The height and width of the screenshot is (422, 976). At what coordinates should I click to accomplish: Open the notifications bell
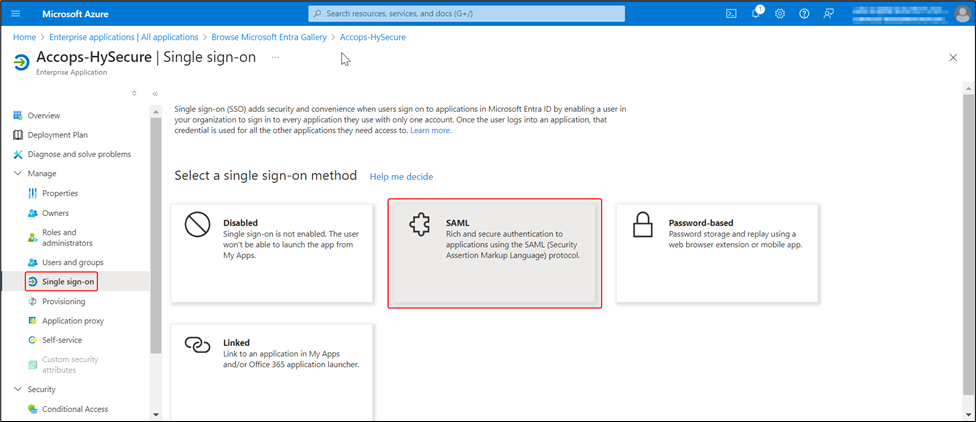pyautogui.click(x=756, y=14)
